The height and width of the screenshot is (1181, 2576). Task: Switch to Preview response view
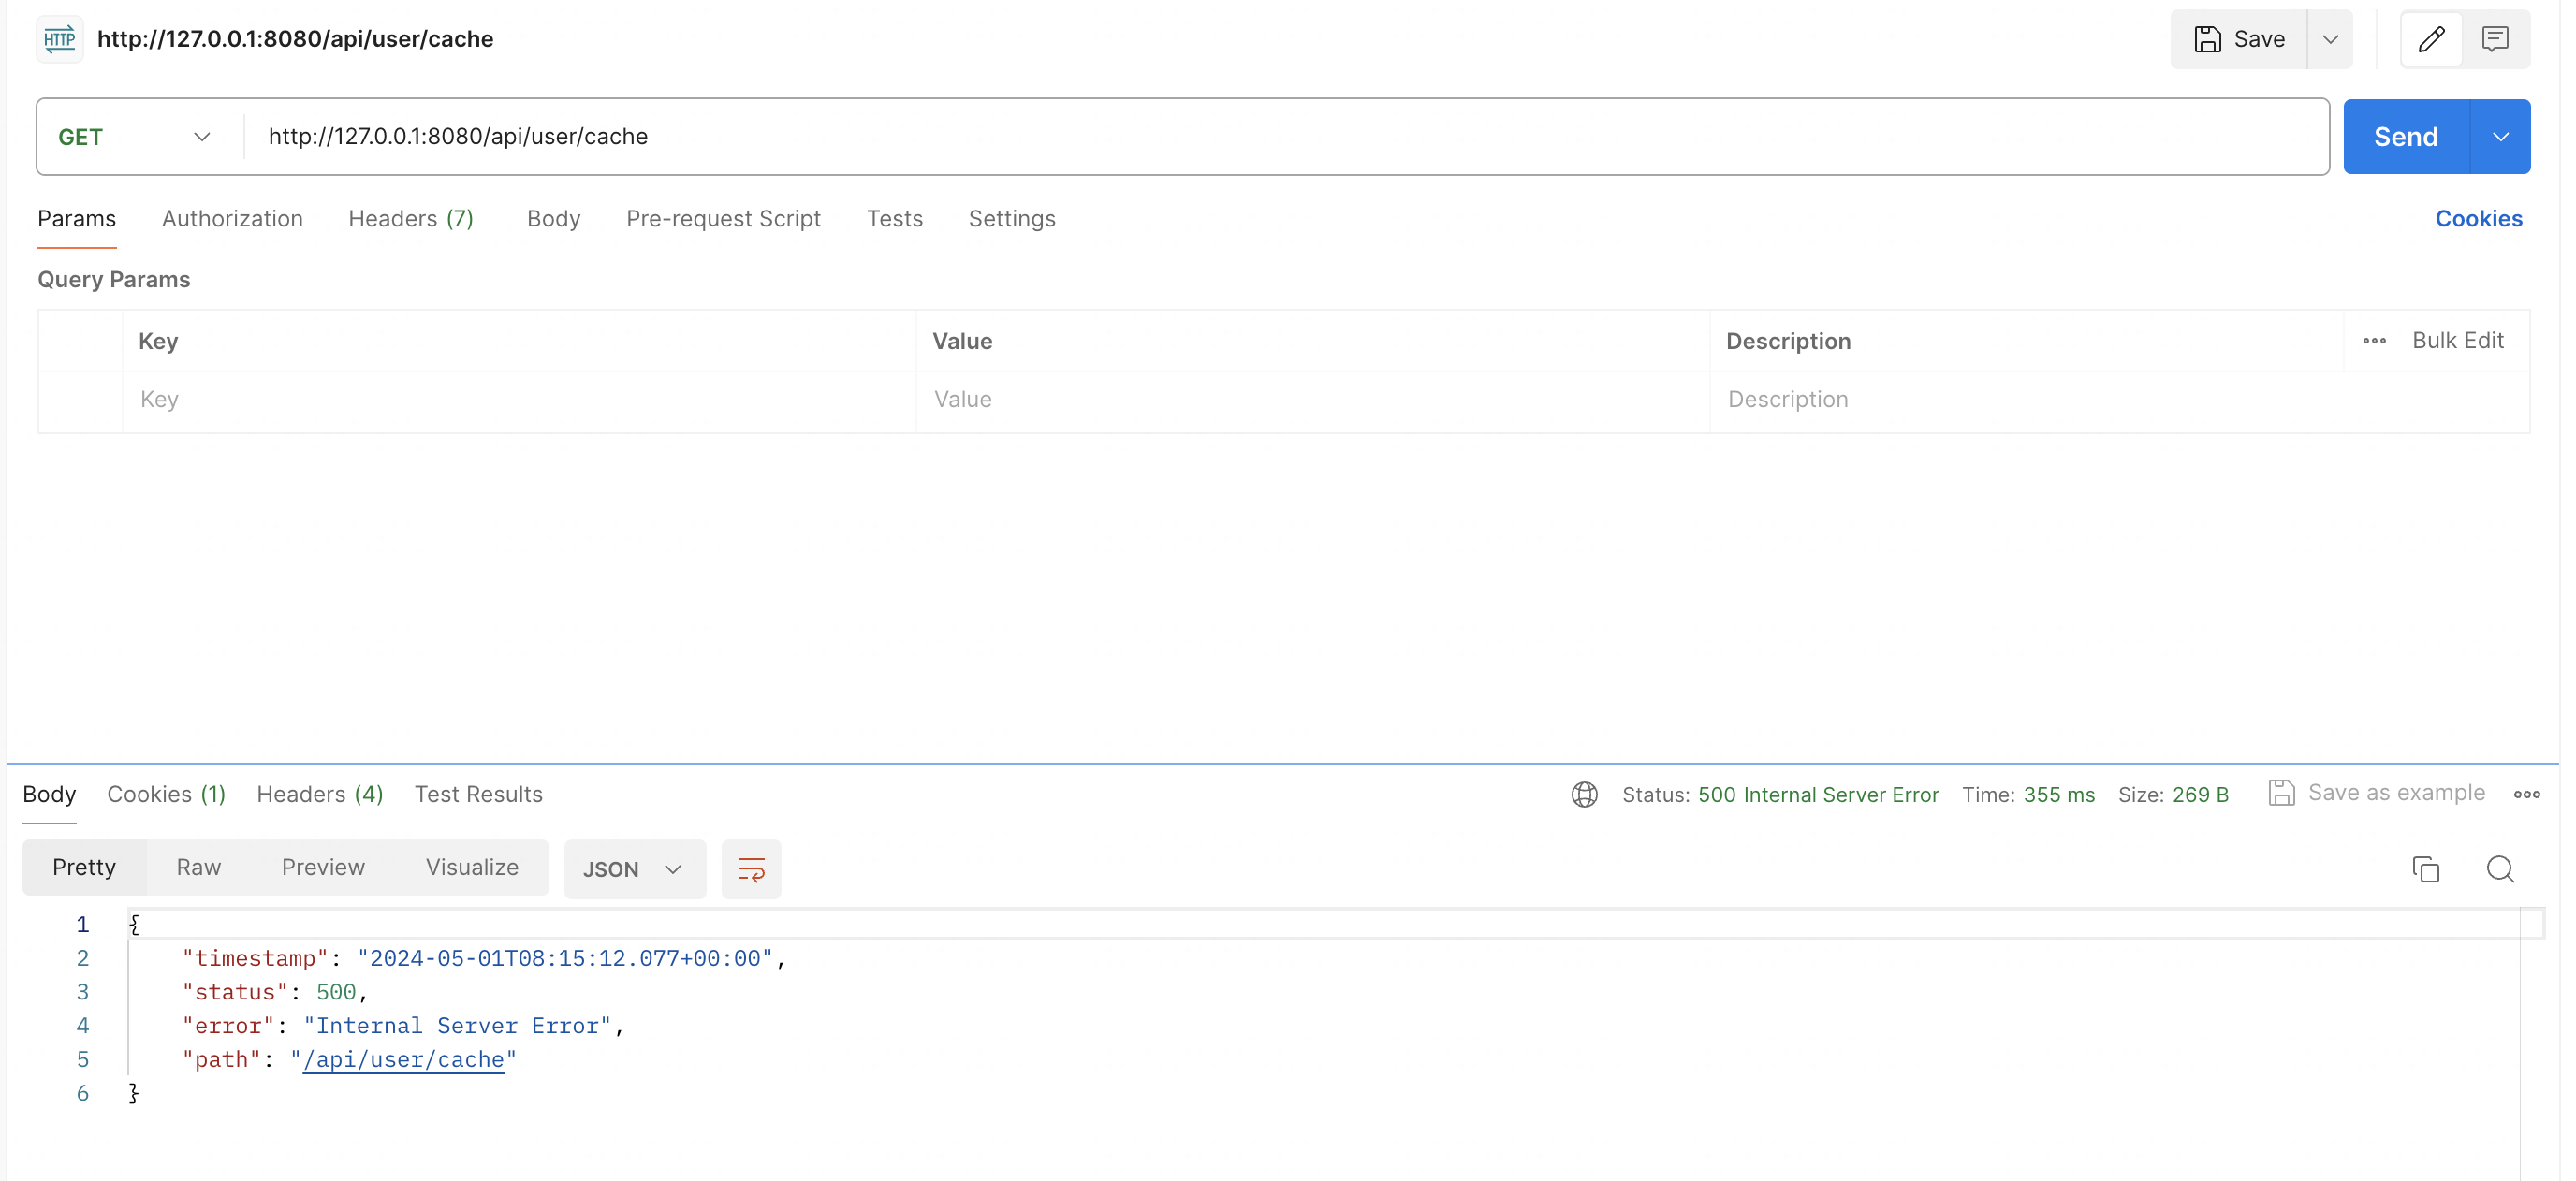click(x=323, y=867)
